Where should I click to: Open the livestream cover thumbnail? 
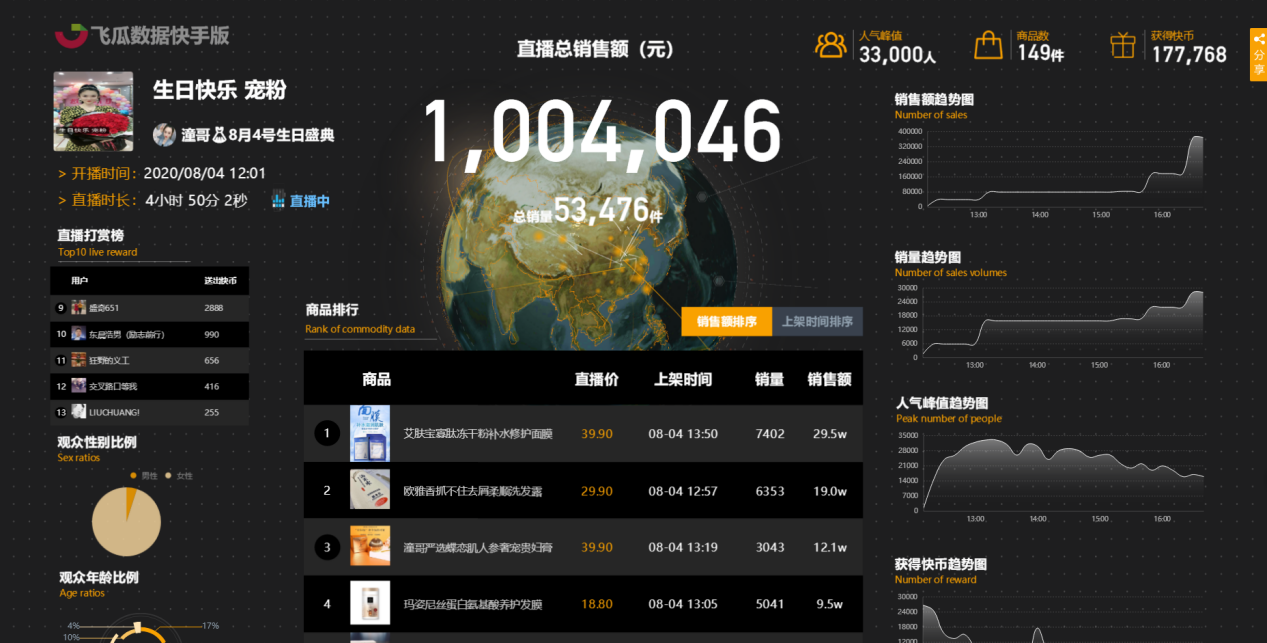[x=93, y=111]
